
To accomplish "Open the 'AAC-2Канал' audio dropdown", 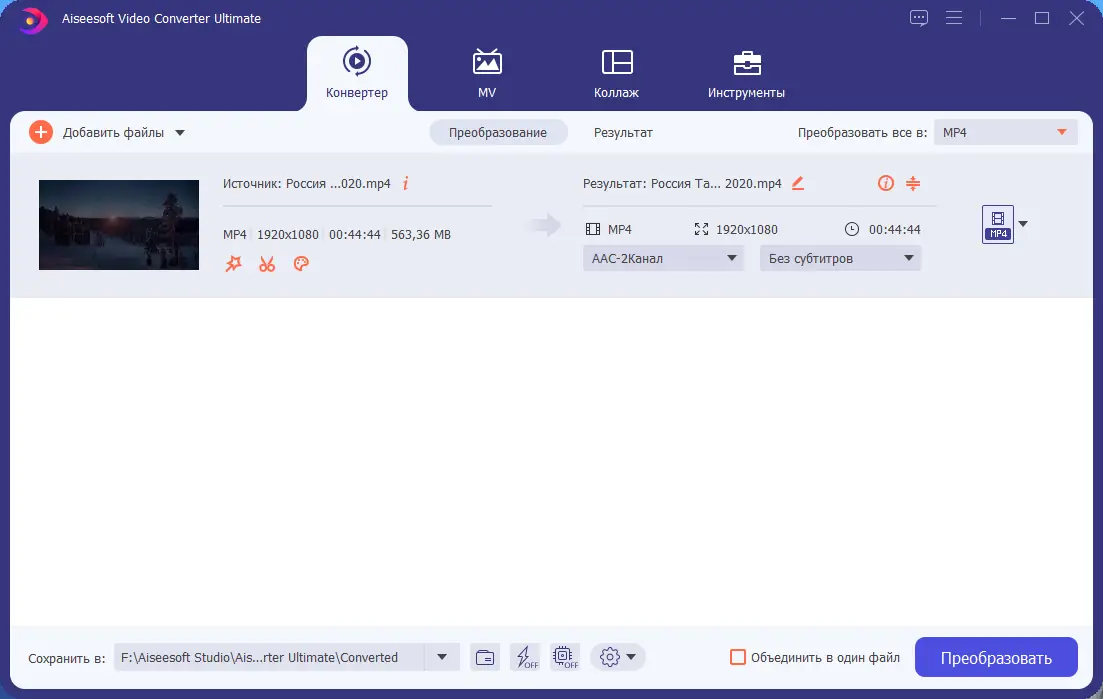I will [663, 257].
